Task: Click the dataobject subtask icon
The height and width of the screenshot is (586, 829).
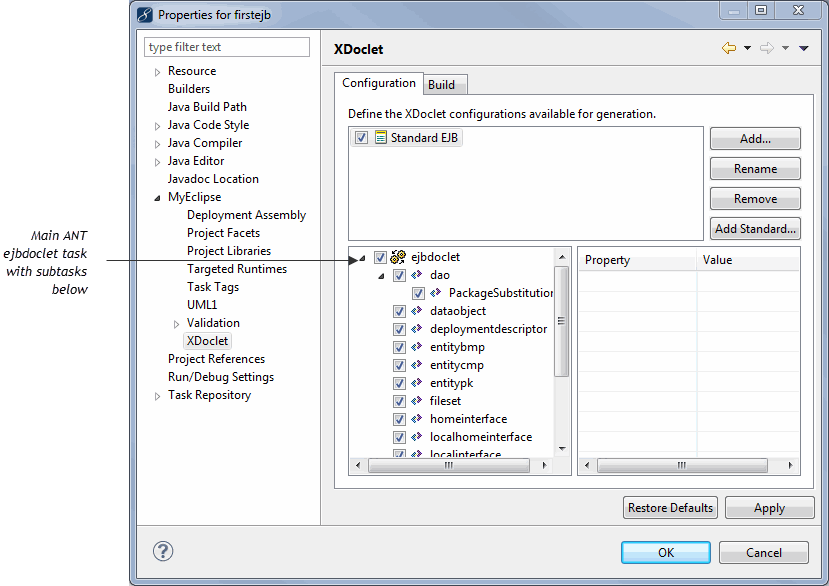Action: [x=418, y=311]
